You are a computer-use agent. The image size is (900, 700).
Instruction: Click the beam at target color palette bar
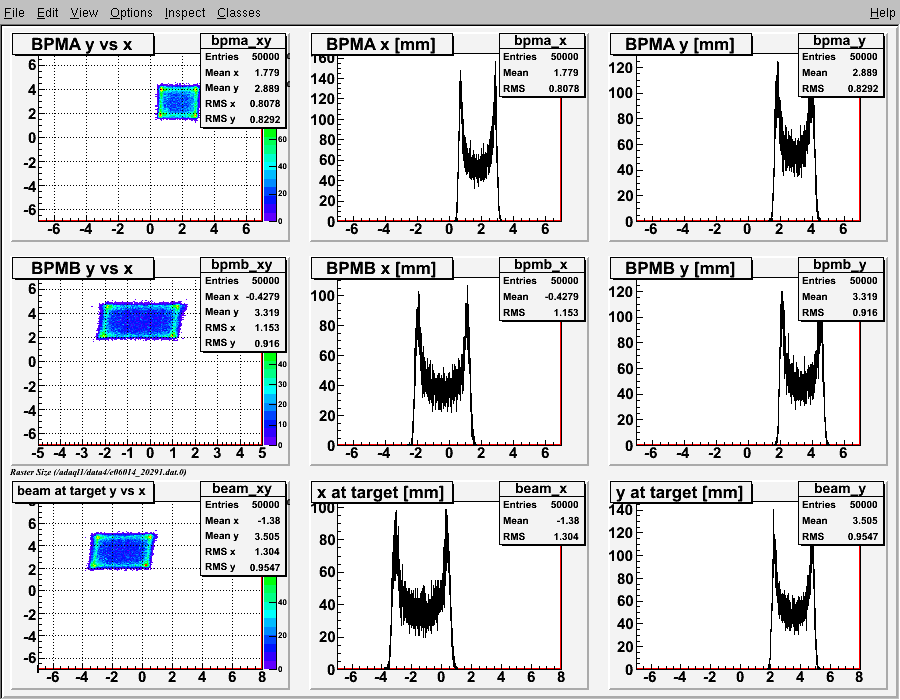point(270,623)
